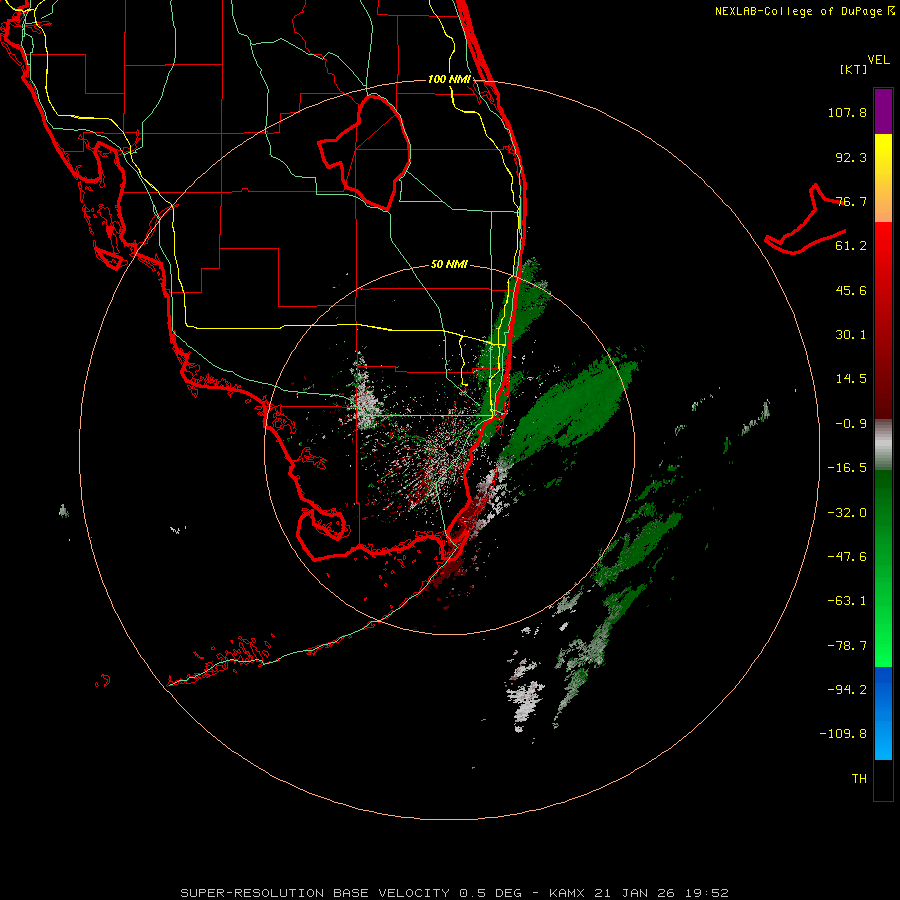Click the -94.2 velocity scale value
The width and height of the screenshot is (900, 900).
847,690
